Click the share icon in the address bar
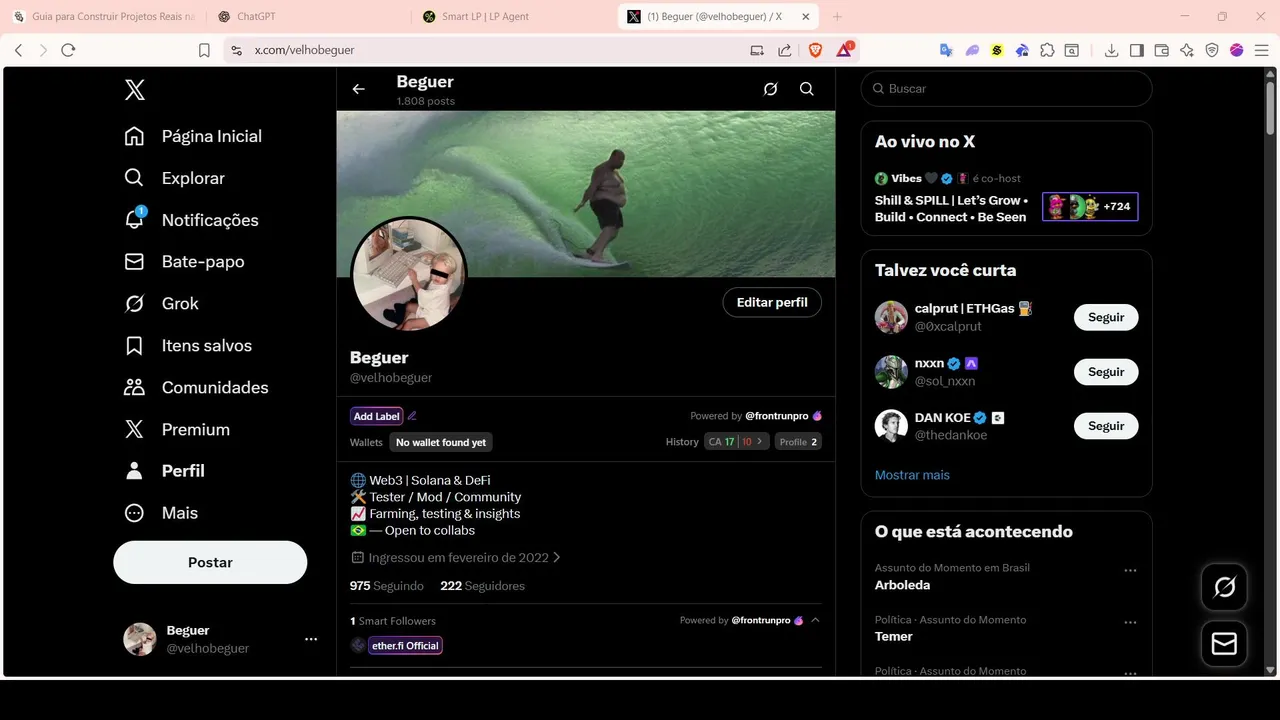 [785, 50]
